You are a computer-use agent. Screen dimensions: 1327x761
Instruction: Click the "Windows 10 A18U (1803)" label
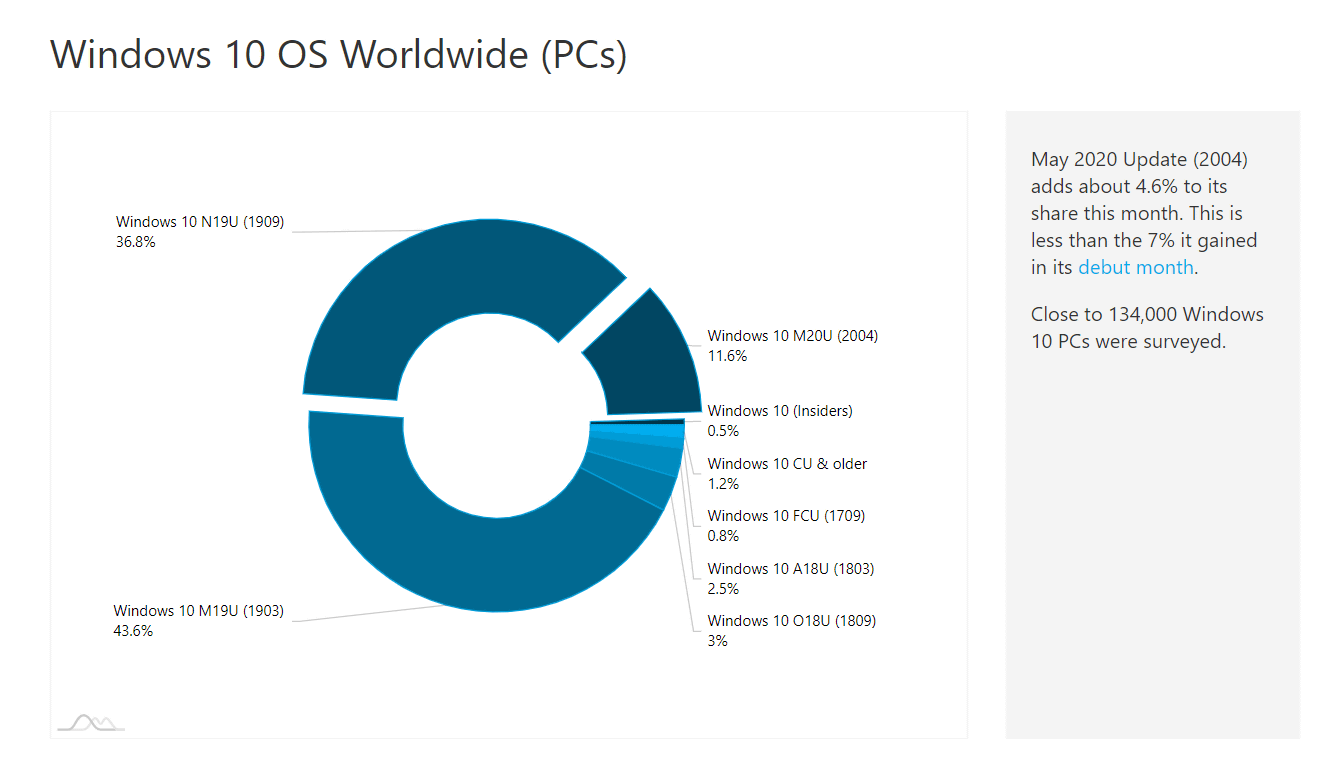coord(790,569)
